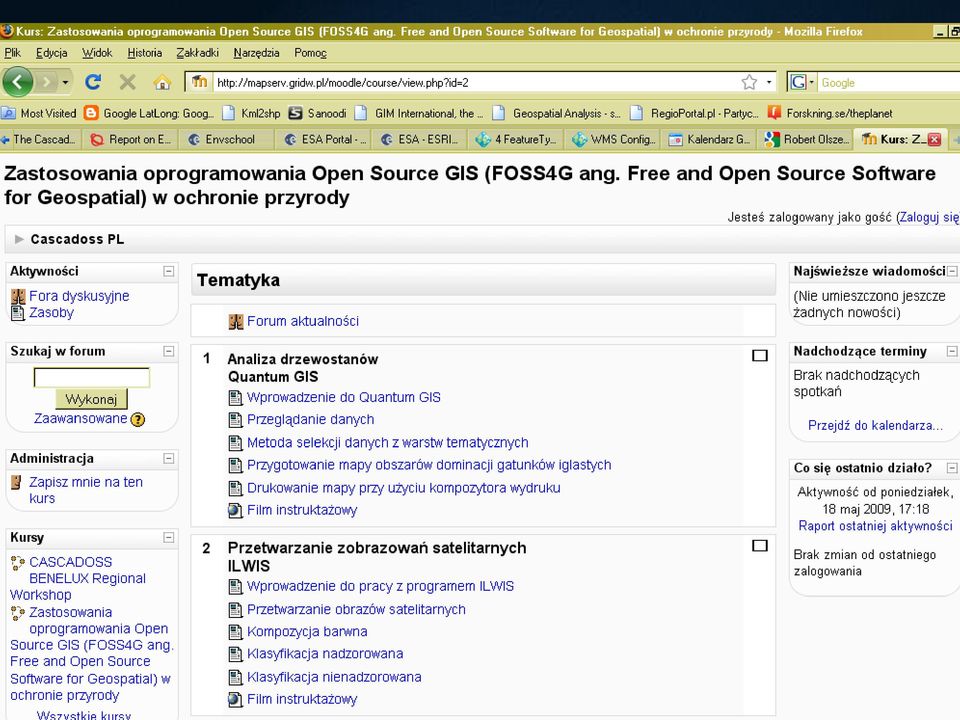
Task: Open Google LatLong bookmark
Action: click(x=150, y=113)
